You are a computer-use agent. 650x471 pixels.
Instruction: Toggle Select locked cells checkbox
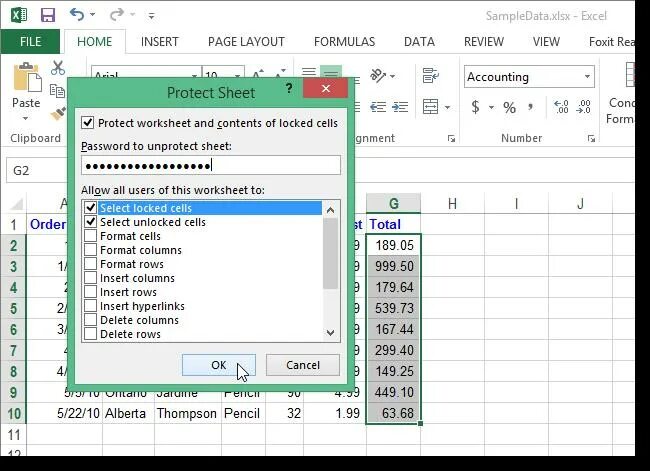(90, 207)
